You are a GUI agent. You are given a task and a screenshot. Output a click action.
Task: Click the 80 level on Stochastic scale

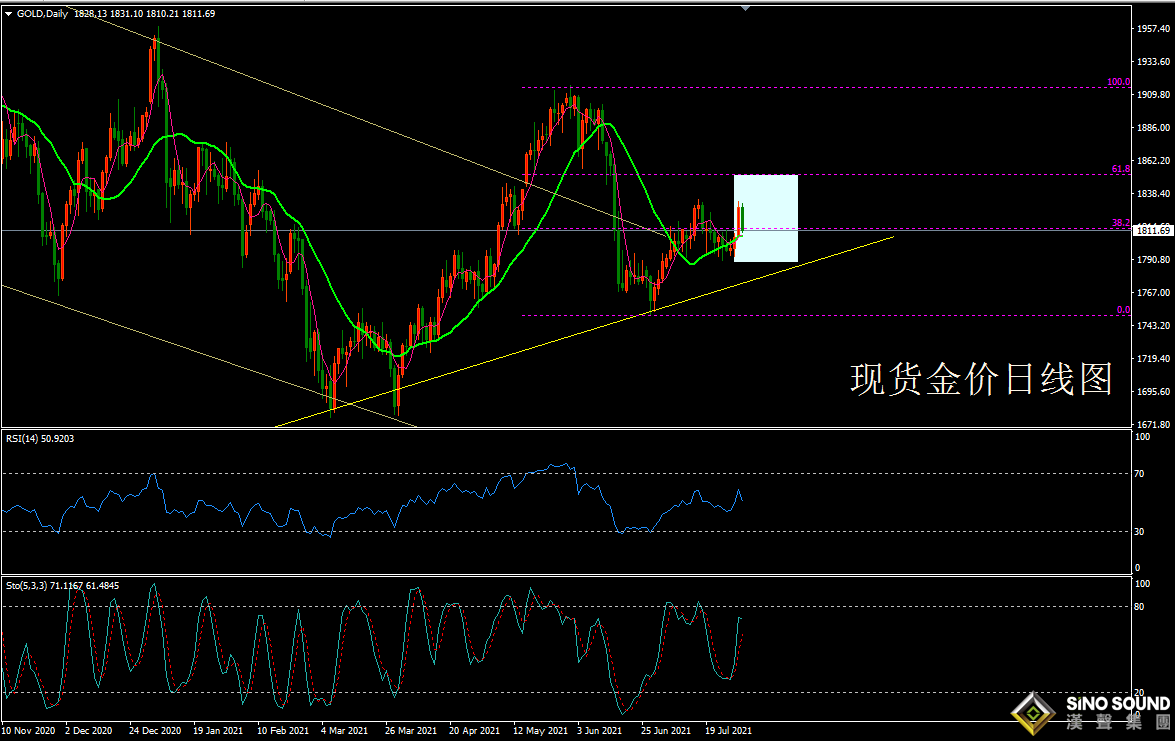click(1140, 606)
